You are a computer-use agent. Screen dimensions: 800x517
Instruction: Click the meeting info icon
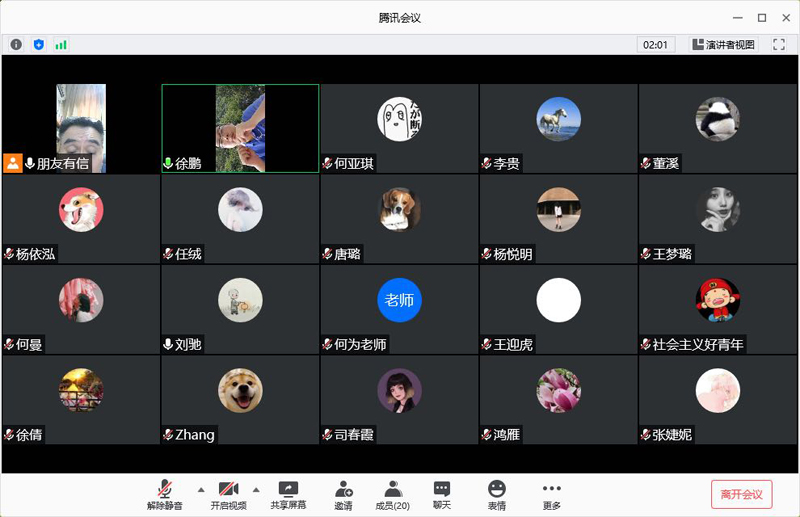tap(16, 44)
